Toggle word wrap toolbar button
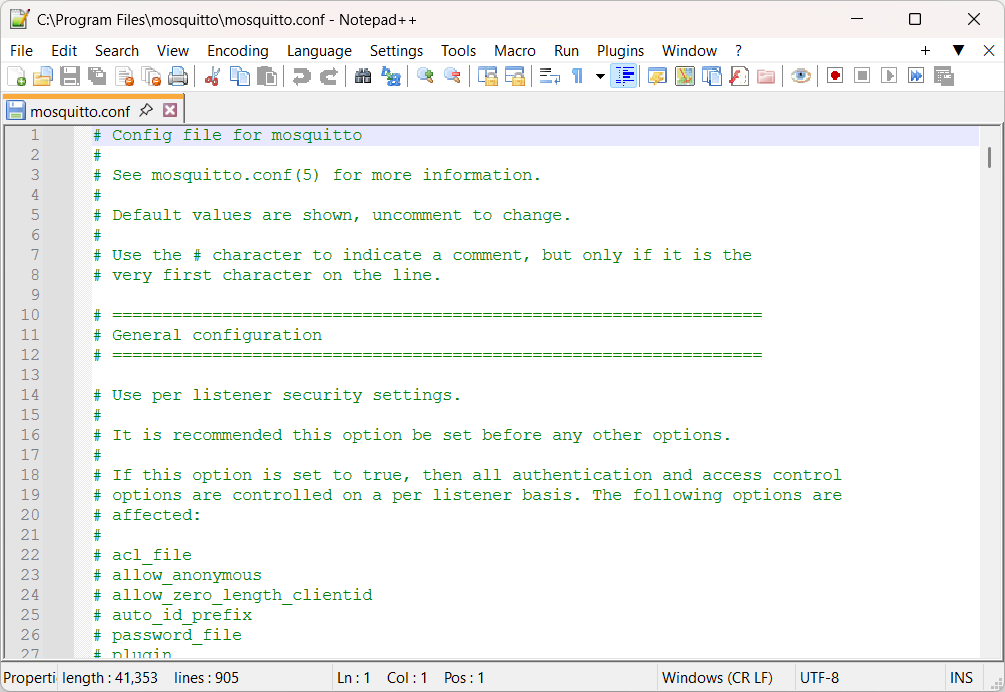Viewport: 1005px width, 692px height. 549,76
